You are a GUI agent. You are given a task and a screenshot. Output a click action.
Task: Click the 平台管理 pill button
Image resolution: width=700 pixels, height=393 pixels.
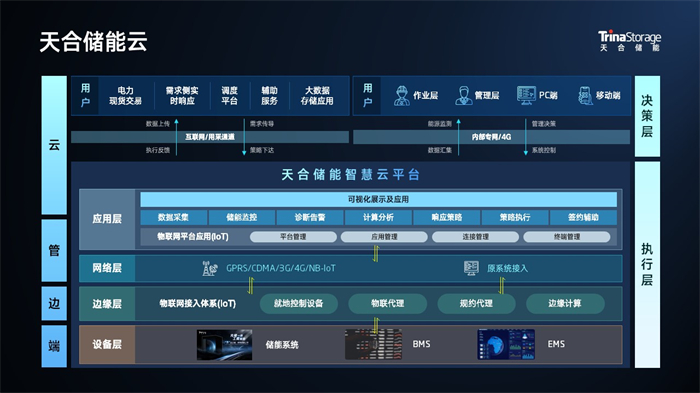coord(293,237)
